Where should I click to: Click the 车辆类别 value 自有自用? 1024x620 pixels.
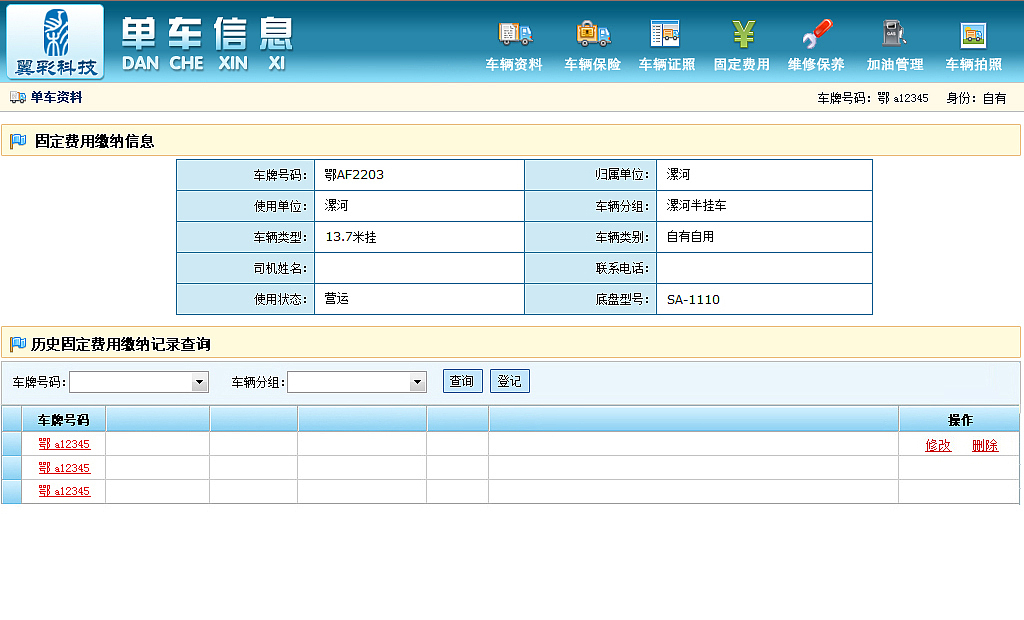(x=690, y=237)
